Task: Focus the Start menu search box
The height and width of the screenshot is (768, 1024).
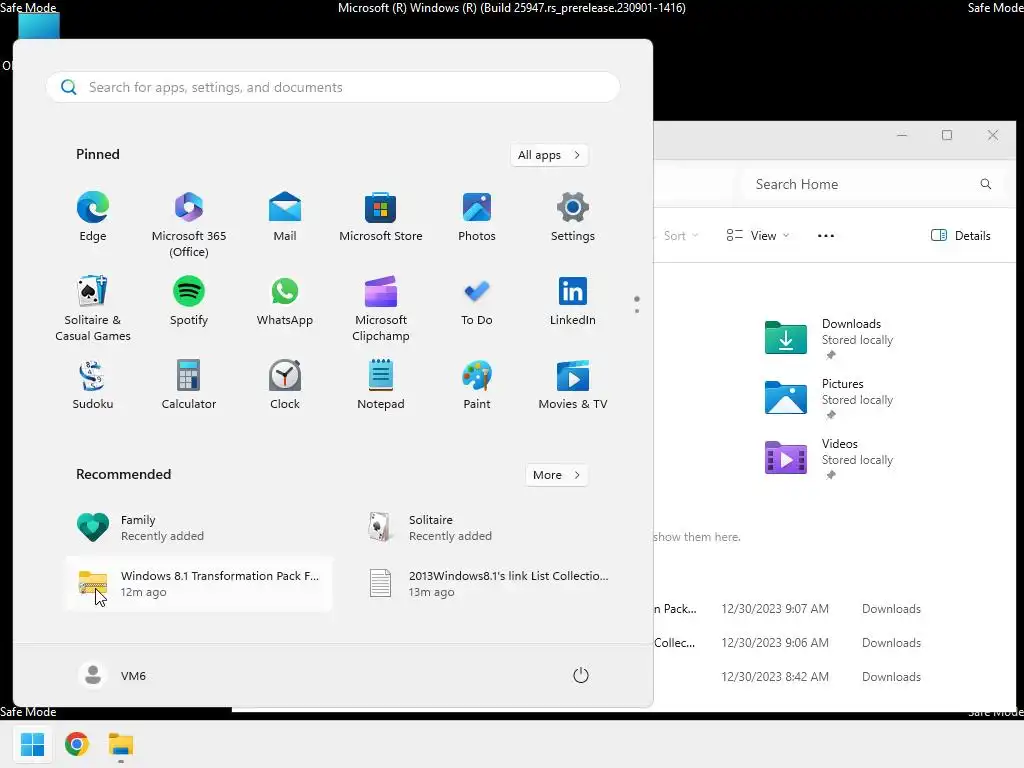Action: [x=333, y=87]
